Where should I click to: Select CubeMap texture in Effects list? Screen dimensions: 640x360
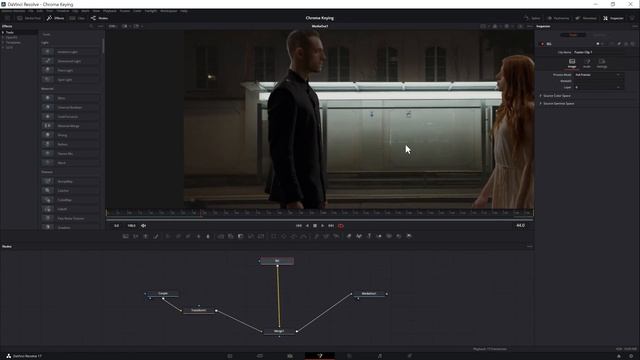click(71, 200)
